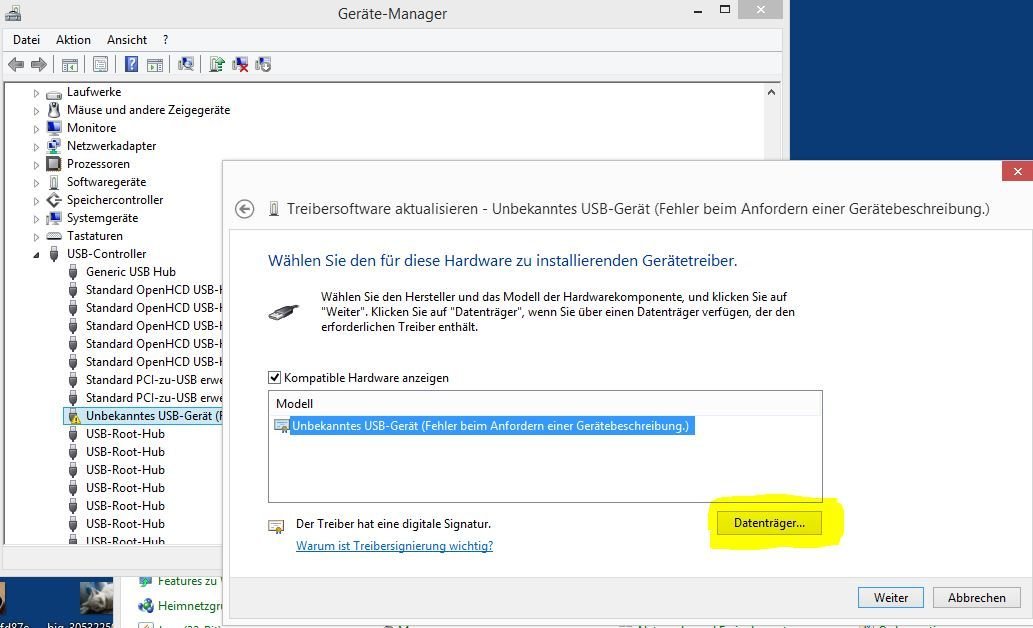
Task: Open the Ansicht menu
Action: 127,40
